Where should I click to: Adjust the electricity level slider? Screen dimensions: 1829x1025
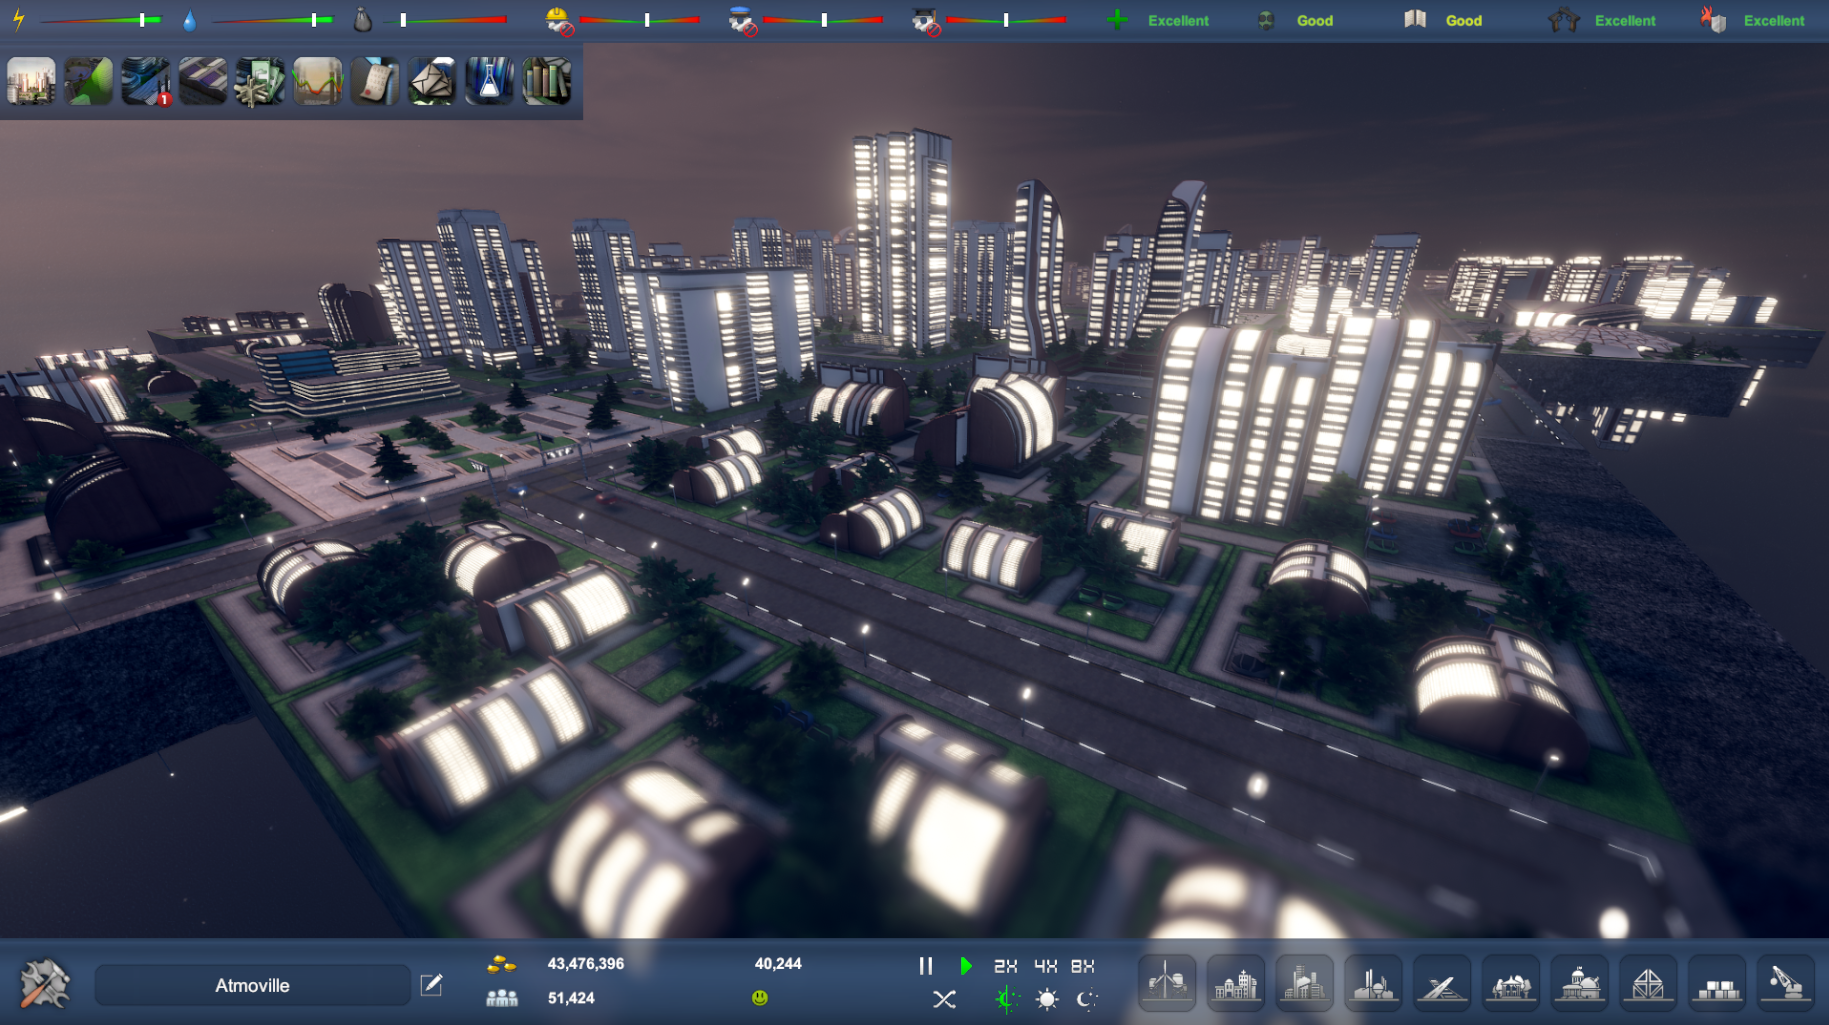[100, 20]
